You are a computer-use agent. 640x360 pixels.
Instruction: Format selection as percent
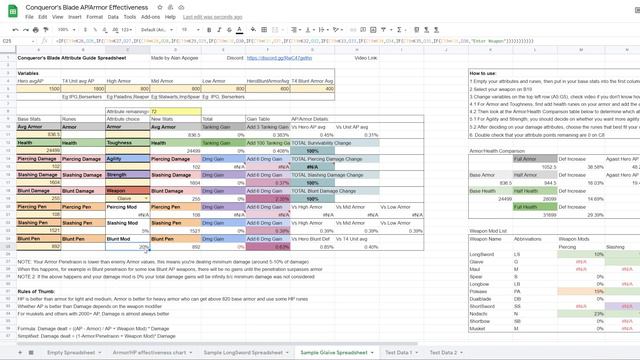point(95,30)
